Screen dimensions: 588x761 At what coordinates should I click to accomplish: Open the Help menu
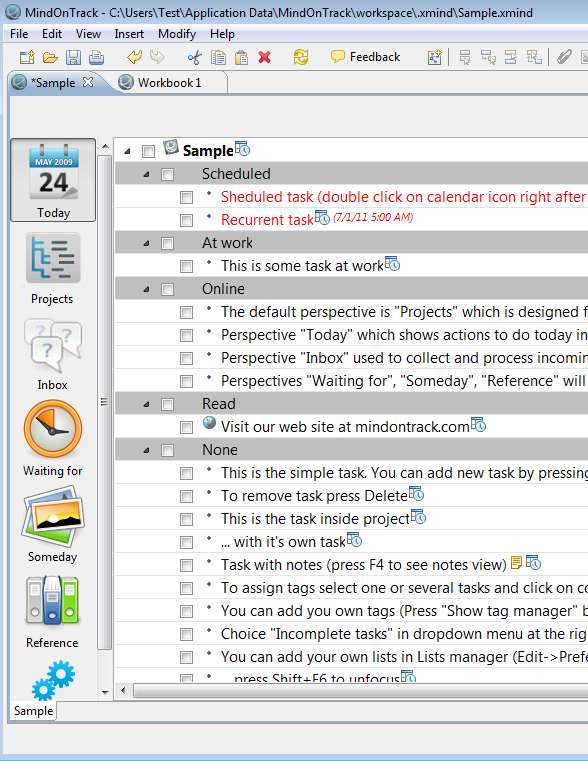pyautogui.click(x=222, y=34)
